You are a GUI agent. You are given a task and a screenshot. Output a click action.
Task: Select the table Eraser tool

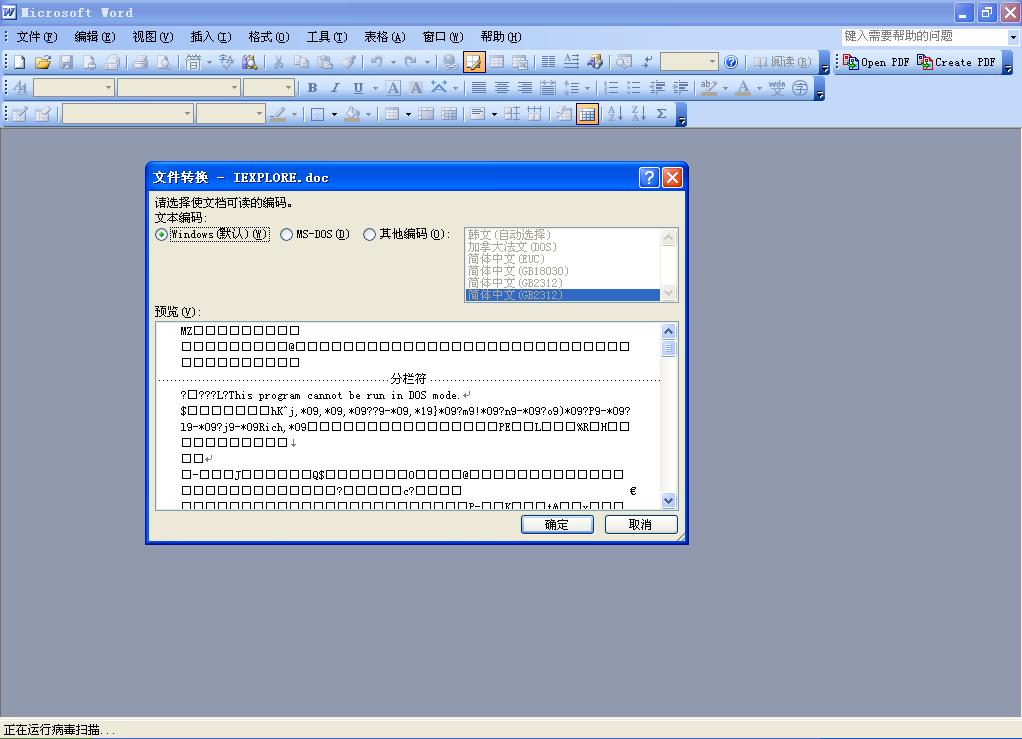coord(43,114)
